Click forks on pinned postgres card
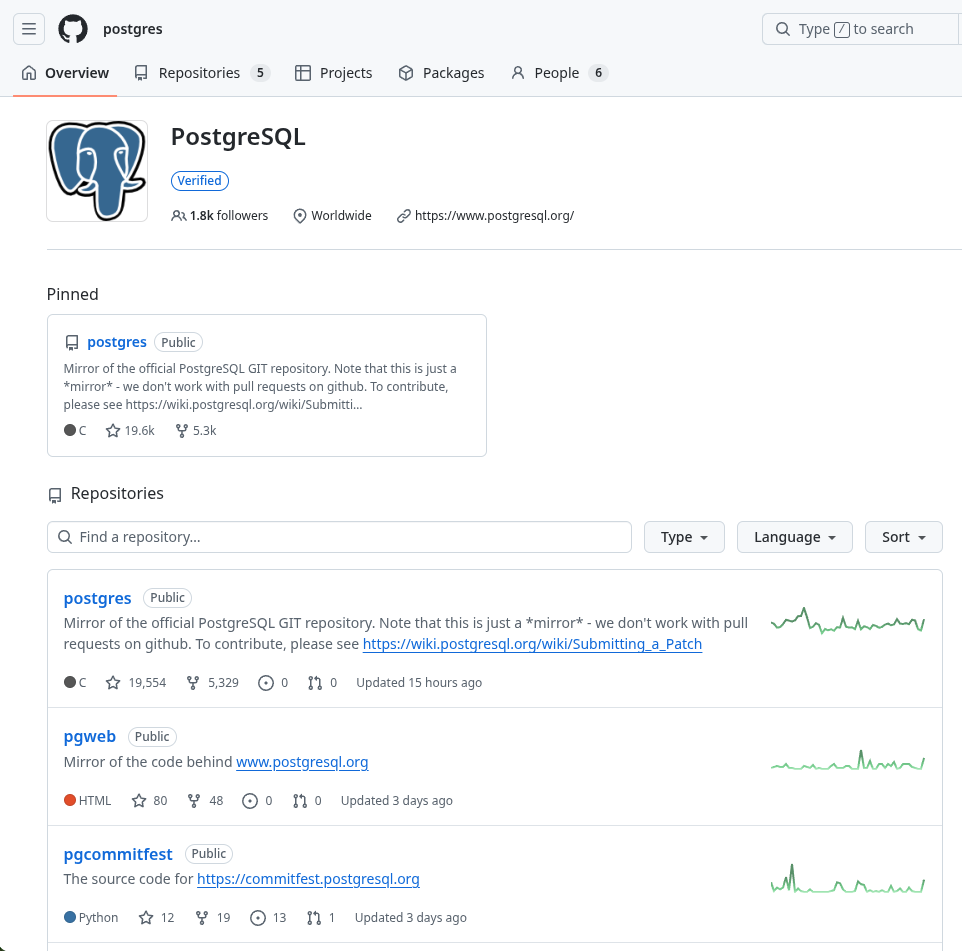The width and height of the screenshot is (962, 951). tap(195, 431)
